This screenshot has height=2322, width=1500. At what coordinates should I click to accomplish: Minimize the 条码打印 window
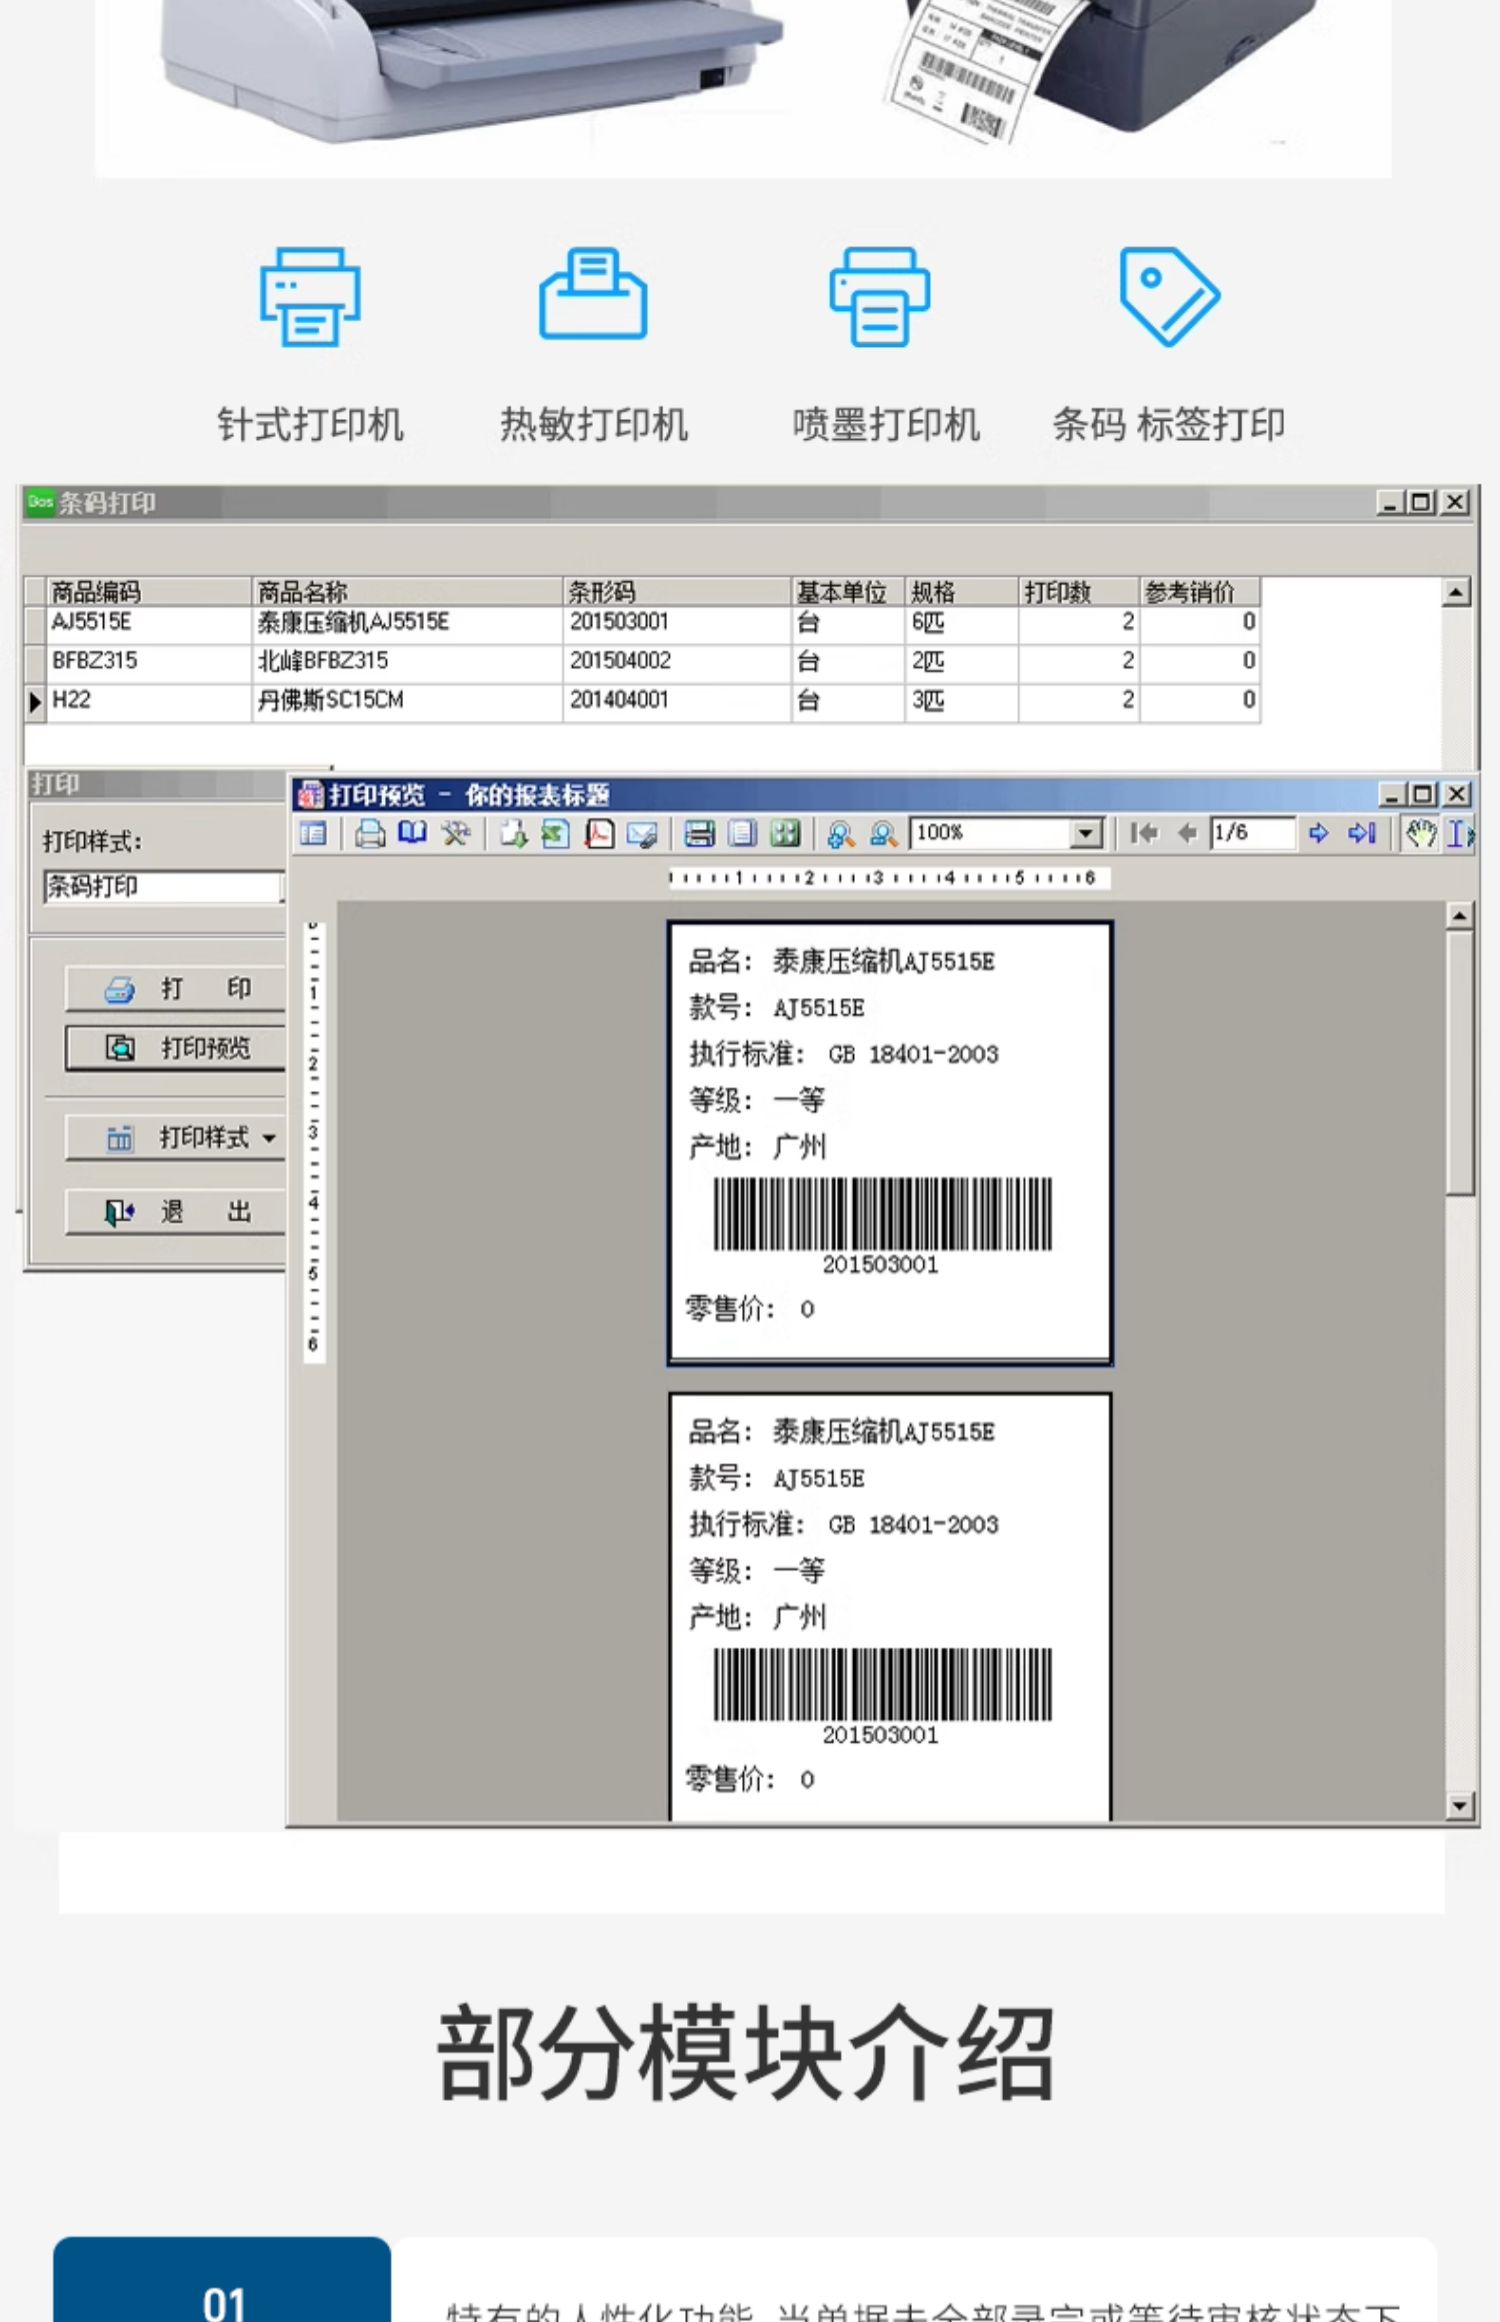[1391, 503]
